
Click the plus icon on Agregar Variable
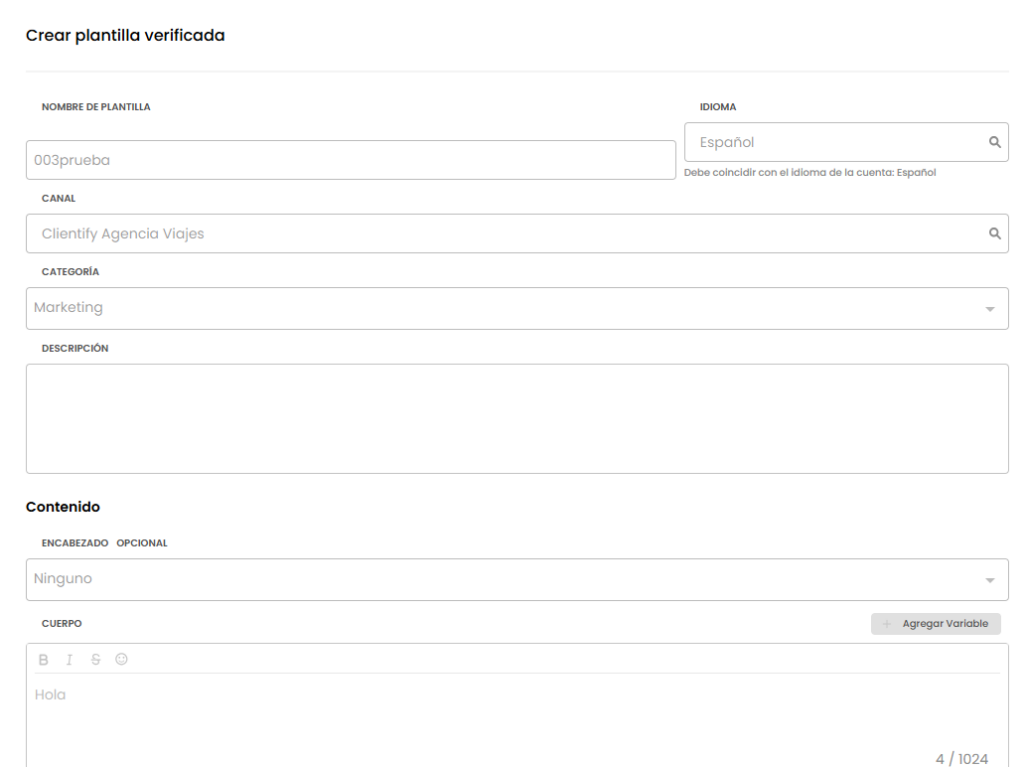tap(886, 623)
